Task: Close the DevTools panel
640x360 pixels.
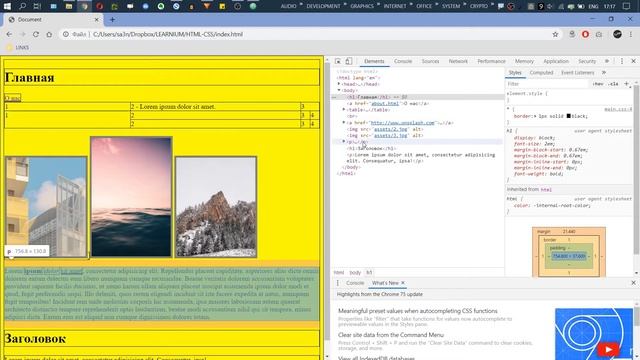Action: point(633,61)
